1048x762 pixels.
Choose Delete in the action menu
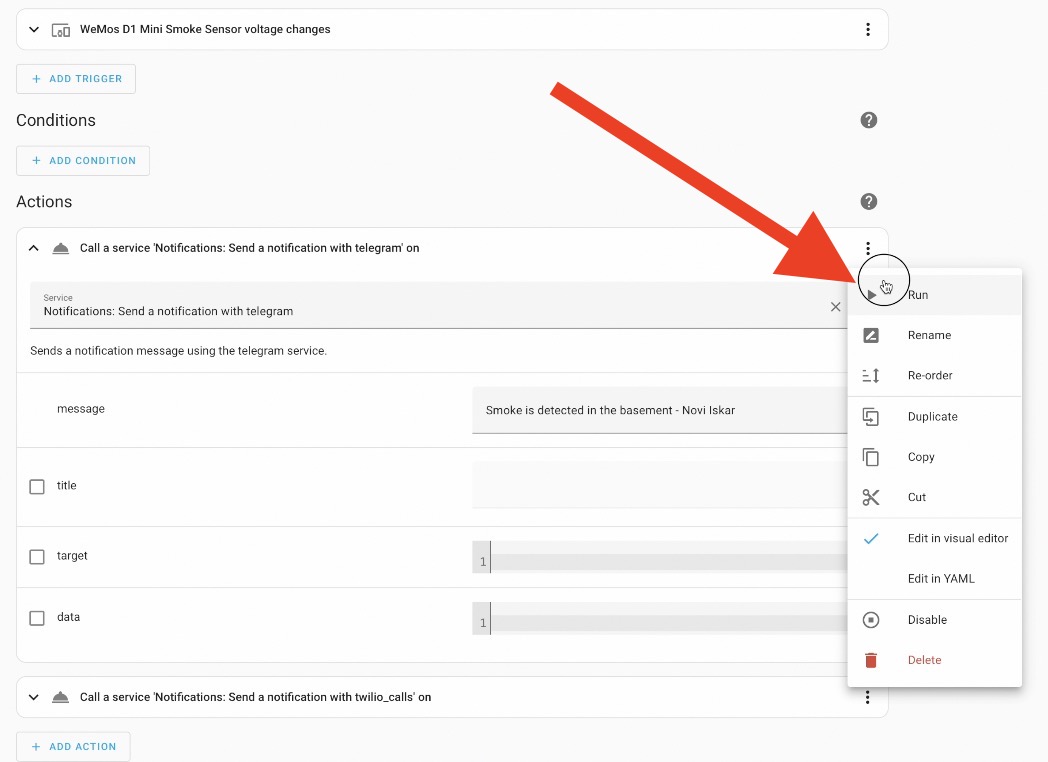[x=934, y=660]
